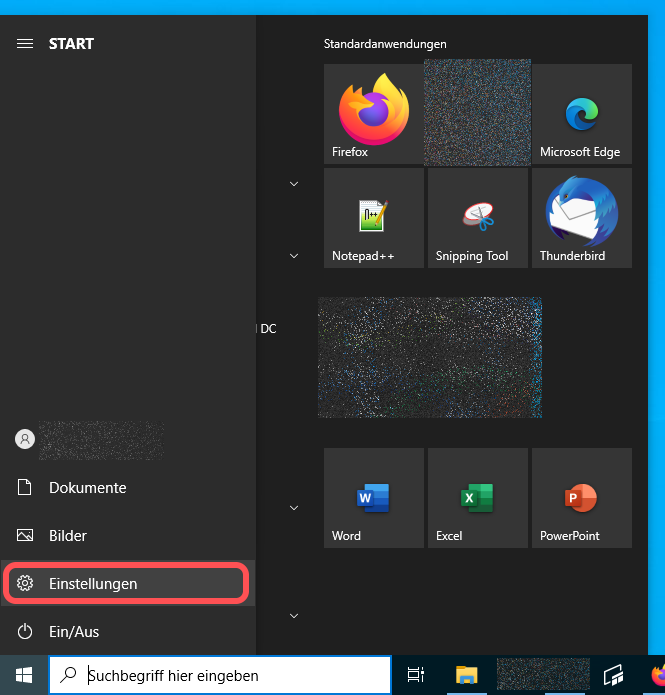Launch Word from the Start tiles
This screenshot has height=695, width=665.
click(374, 498)
